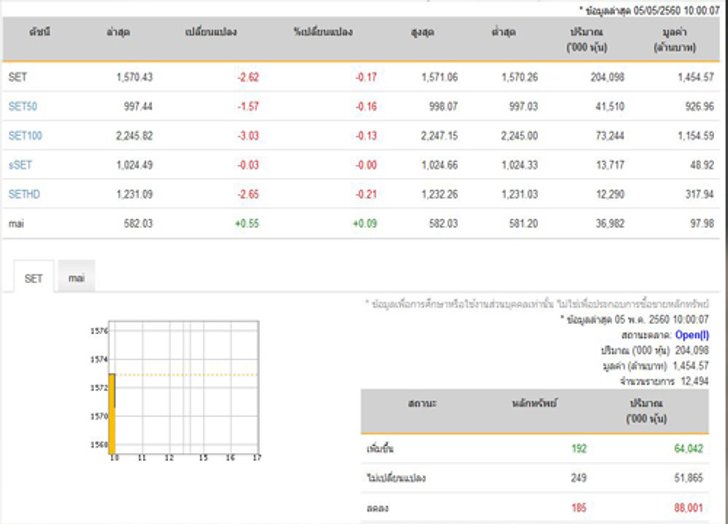
Task: Select the mai row name in the table
Action: pos(16,223)
